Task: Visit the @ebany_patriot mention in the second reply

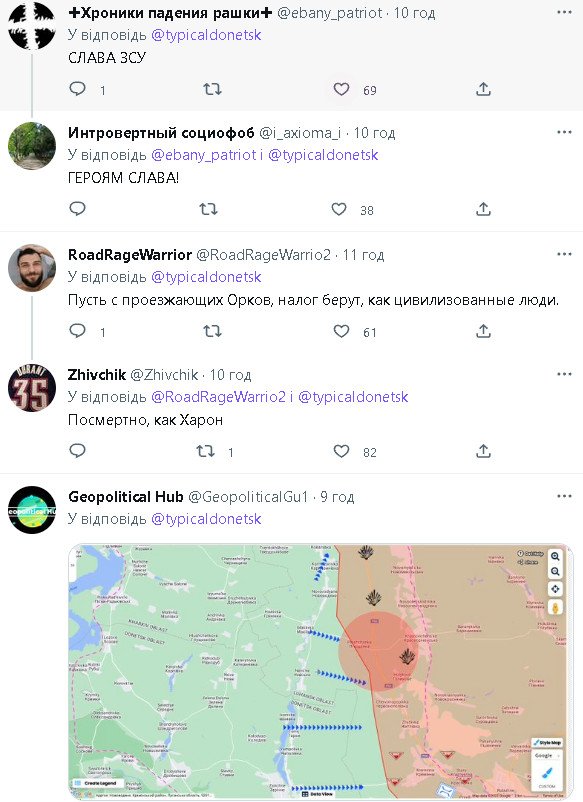Action: tap(204, 155)
